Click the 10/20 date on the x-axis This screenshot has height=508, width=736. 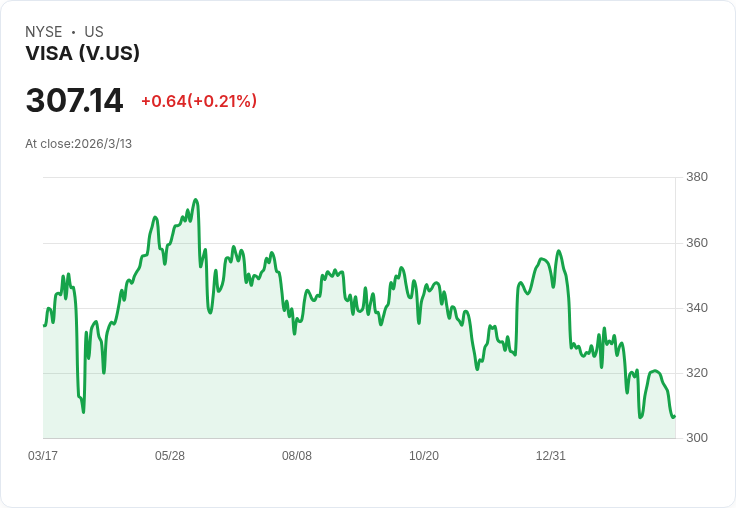(x=424, y=456)
